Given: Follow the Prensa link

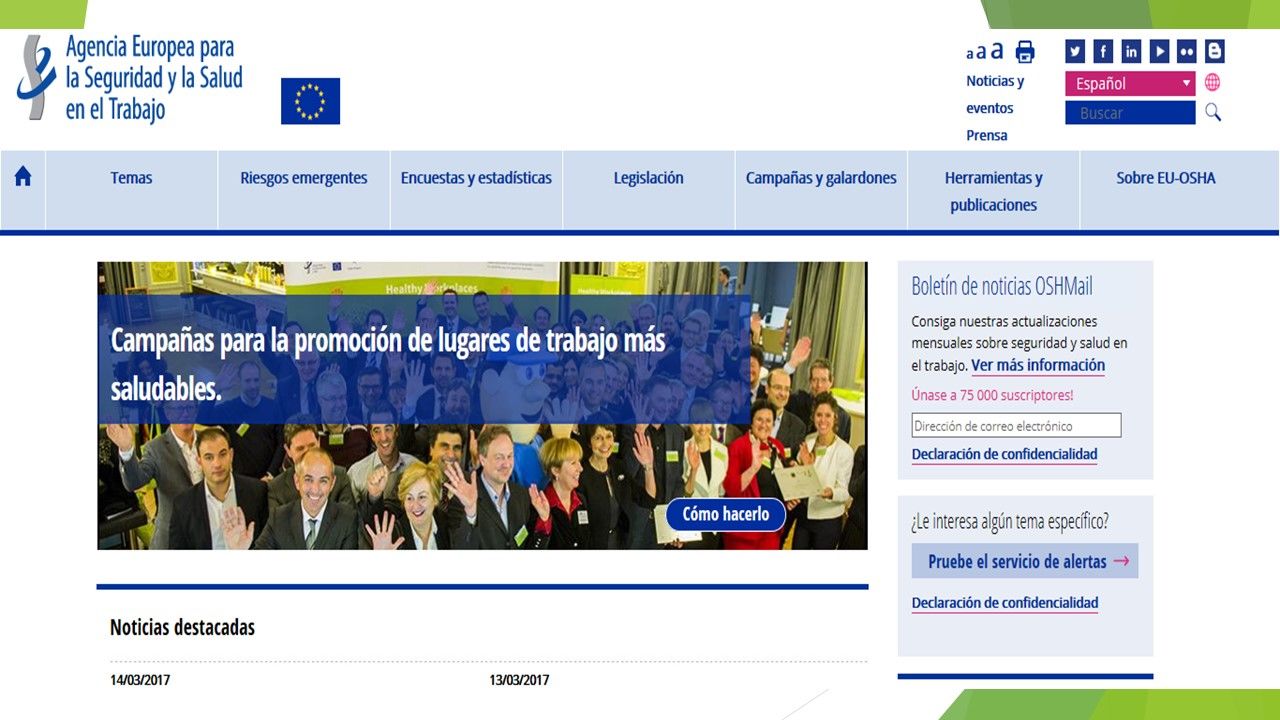Looking at the screenshot, I should coord(987,135).
